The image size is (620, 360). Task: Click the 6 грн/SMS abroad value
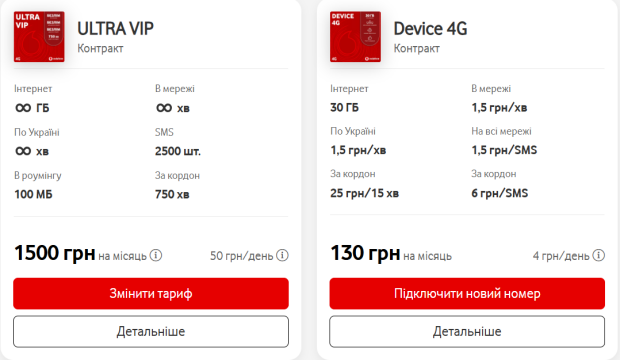point(499,193)
